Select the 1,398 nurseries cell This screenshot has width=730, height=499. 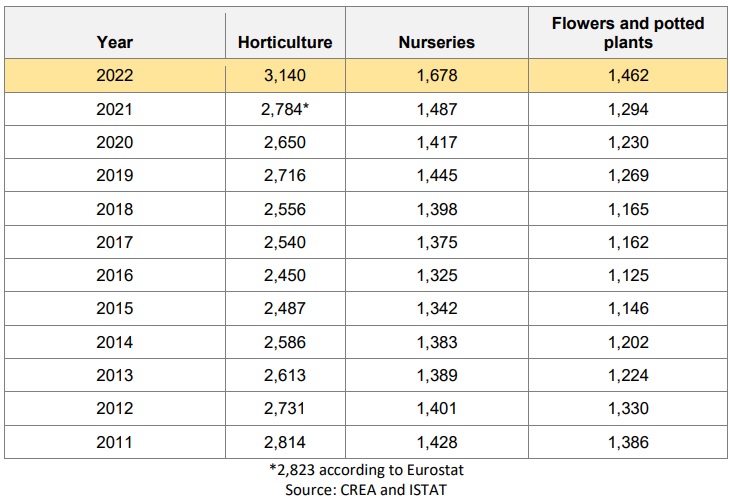pyautogui.click(x=437, y=209)
